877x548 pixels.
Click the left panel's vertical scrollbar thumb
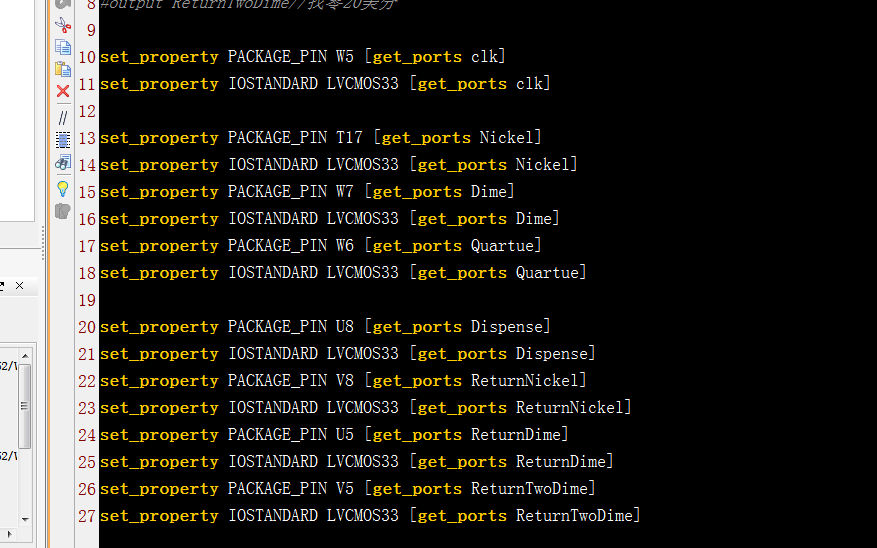tap(24, 405)
